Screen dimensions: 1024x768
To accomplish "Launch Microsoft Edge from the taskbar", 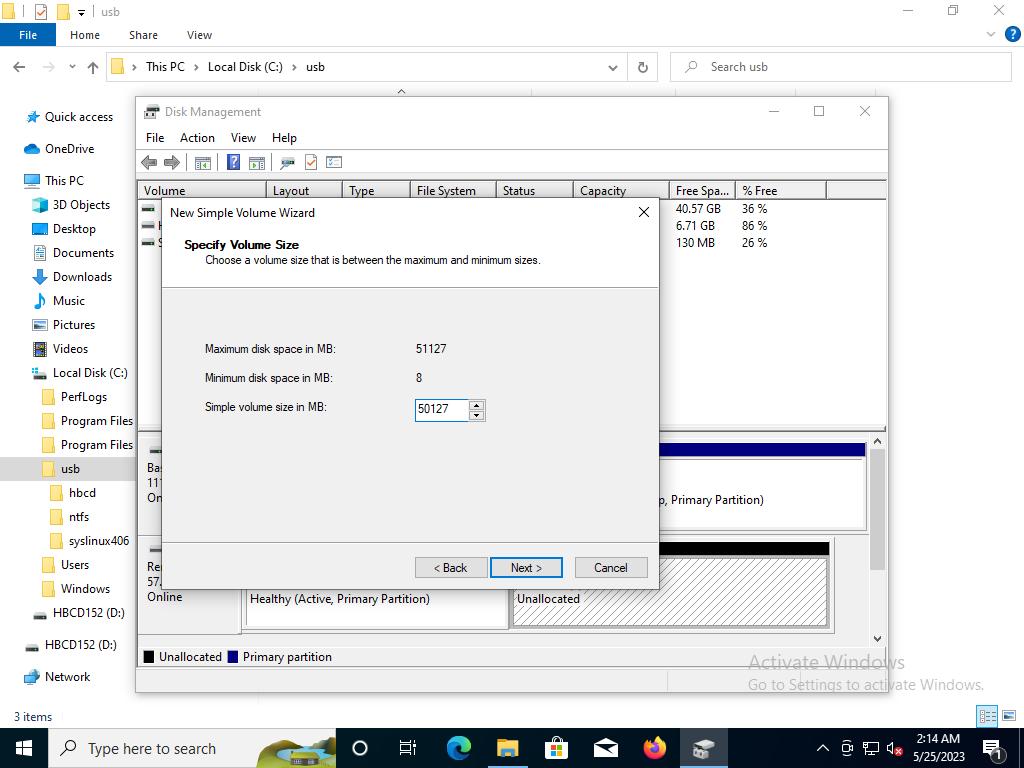I will click(x=459, y=748).
